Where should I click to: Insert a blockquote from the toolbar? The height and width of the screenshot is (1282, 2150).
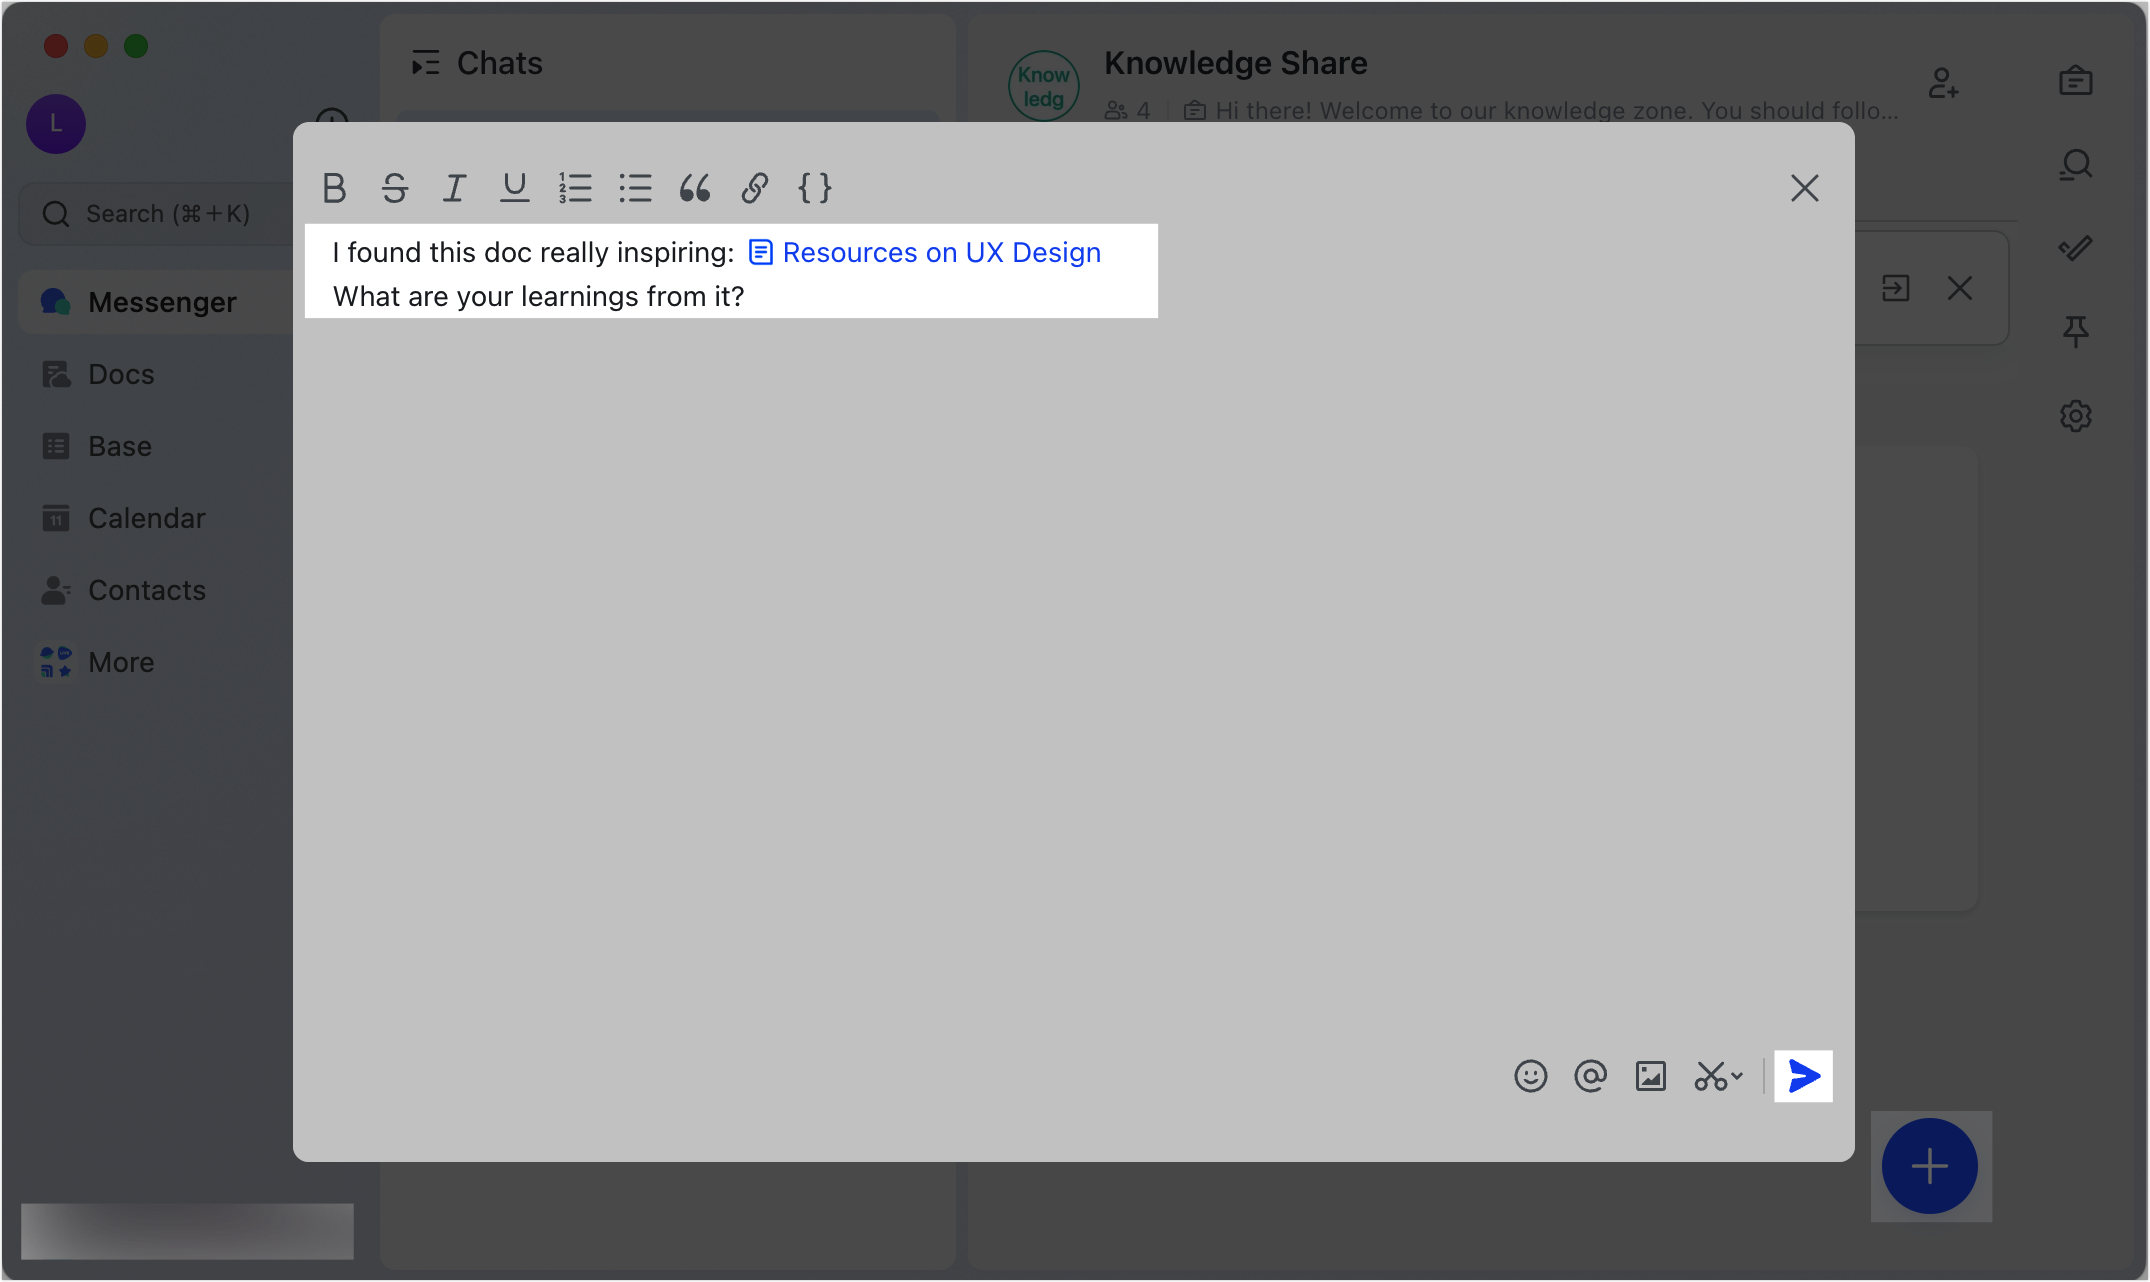coord(696,188)
